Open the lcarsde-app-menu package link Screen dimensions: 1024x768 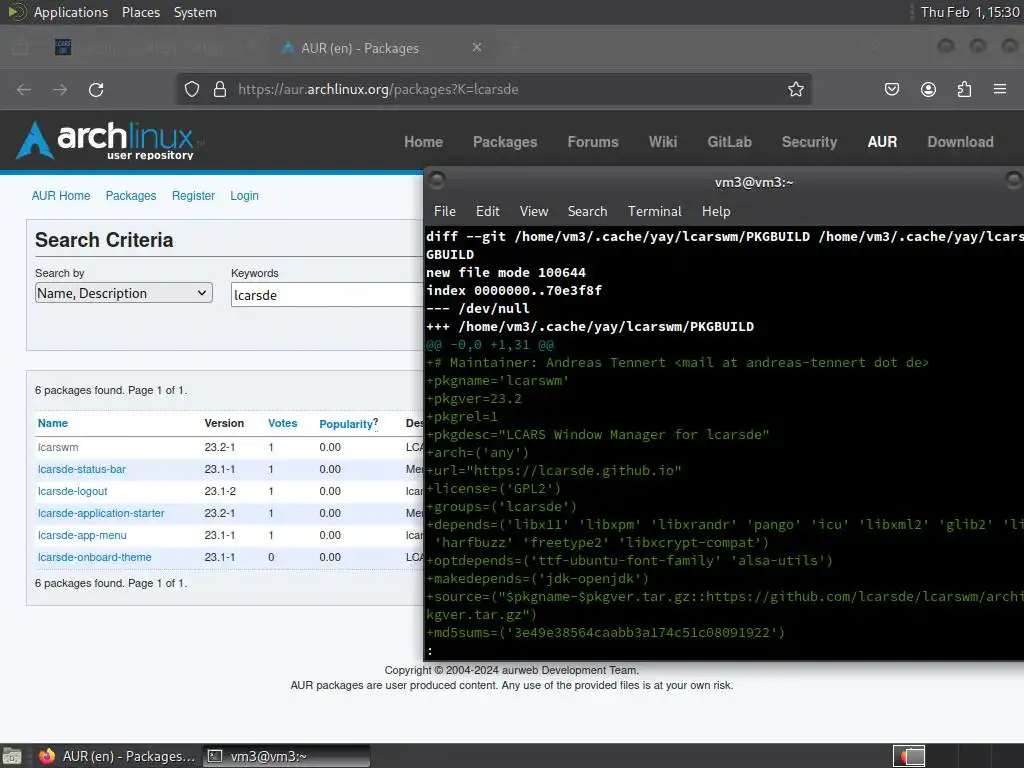point(82,536)
